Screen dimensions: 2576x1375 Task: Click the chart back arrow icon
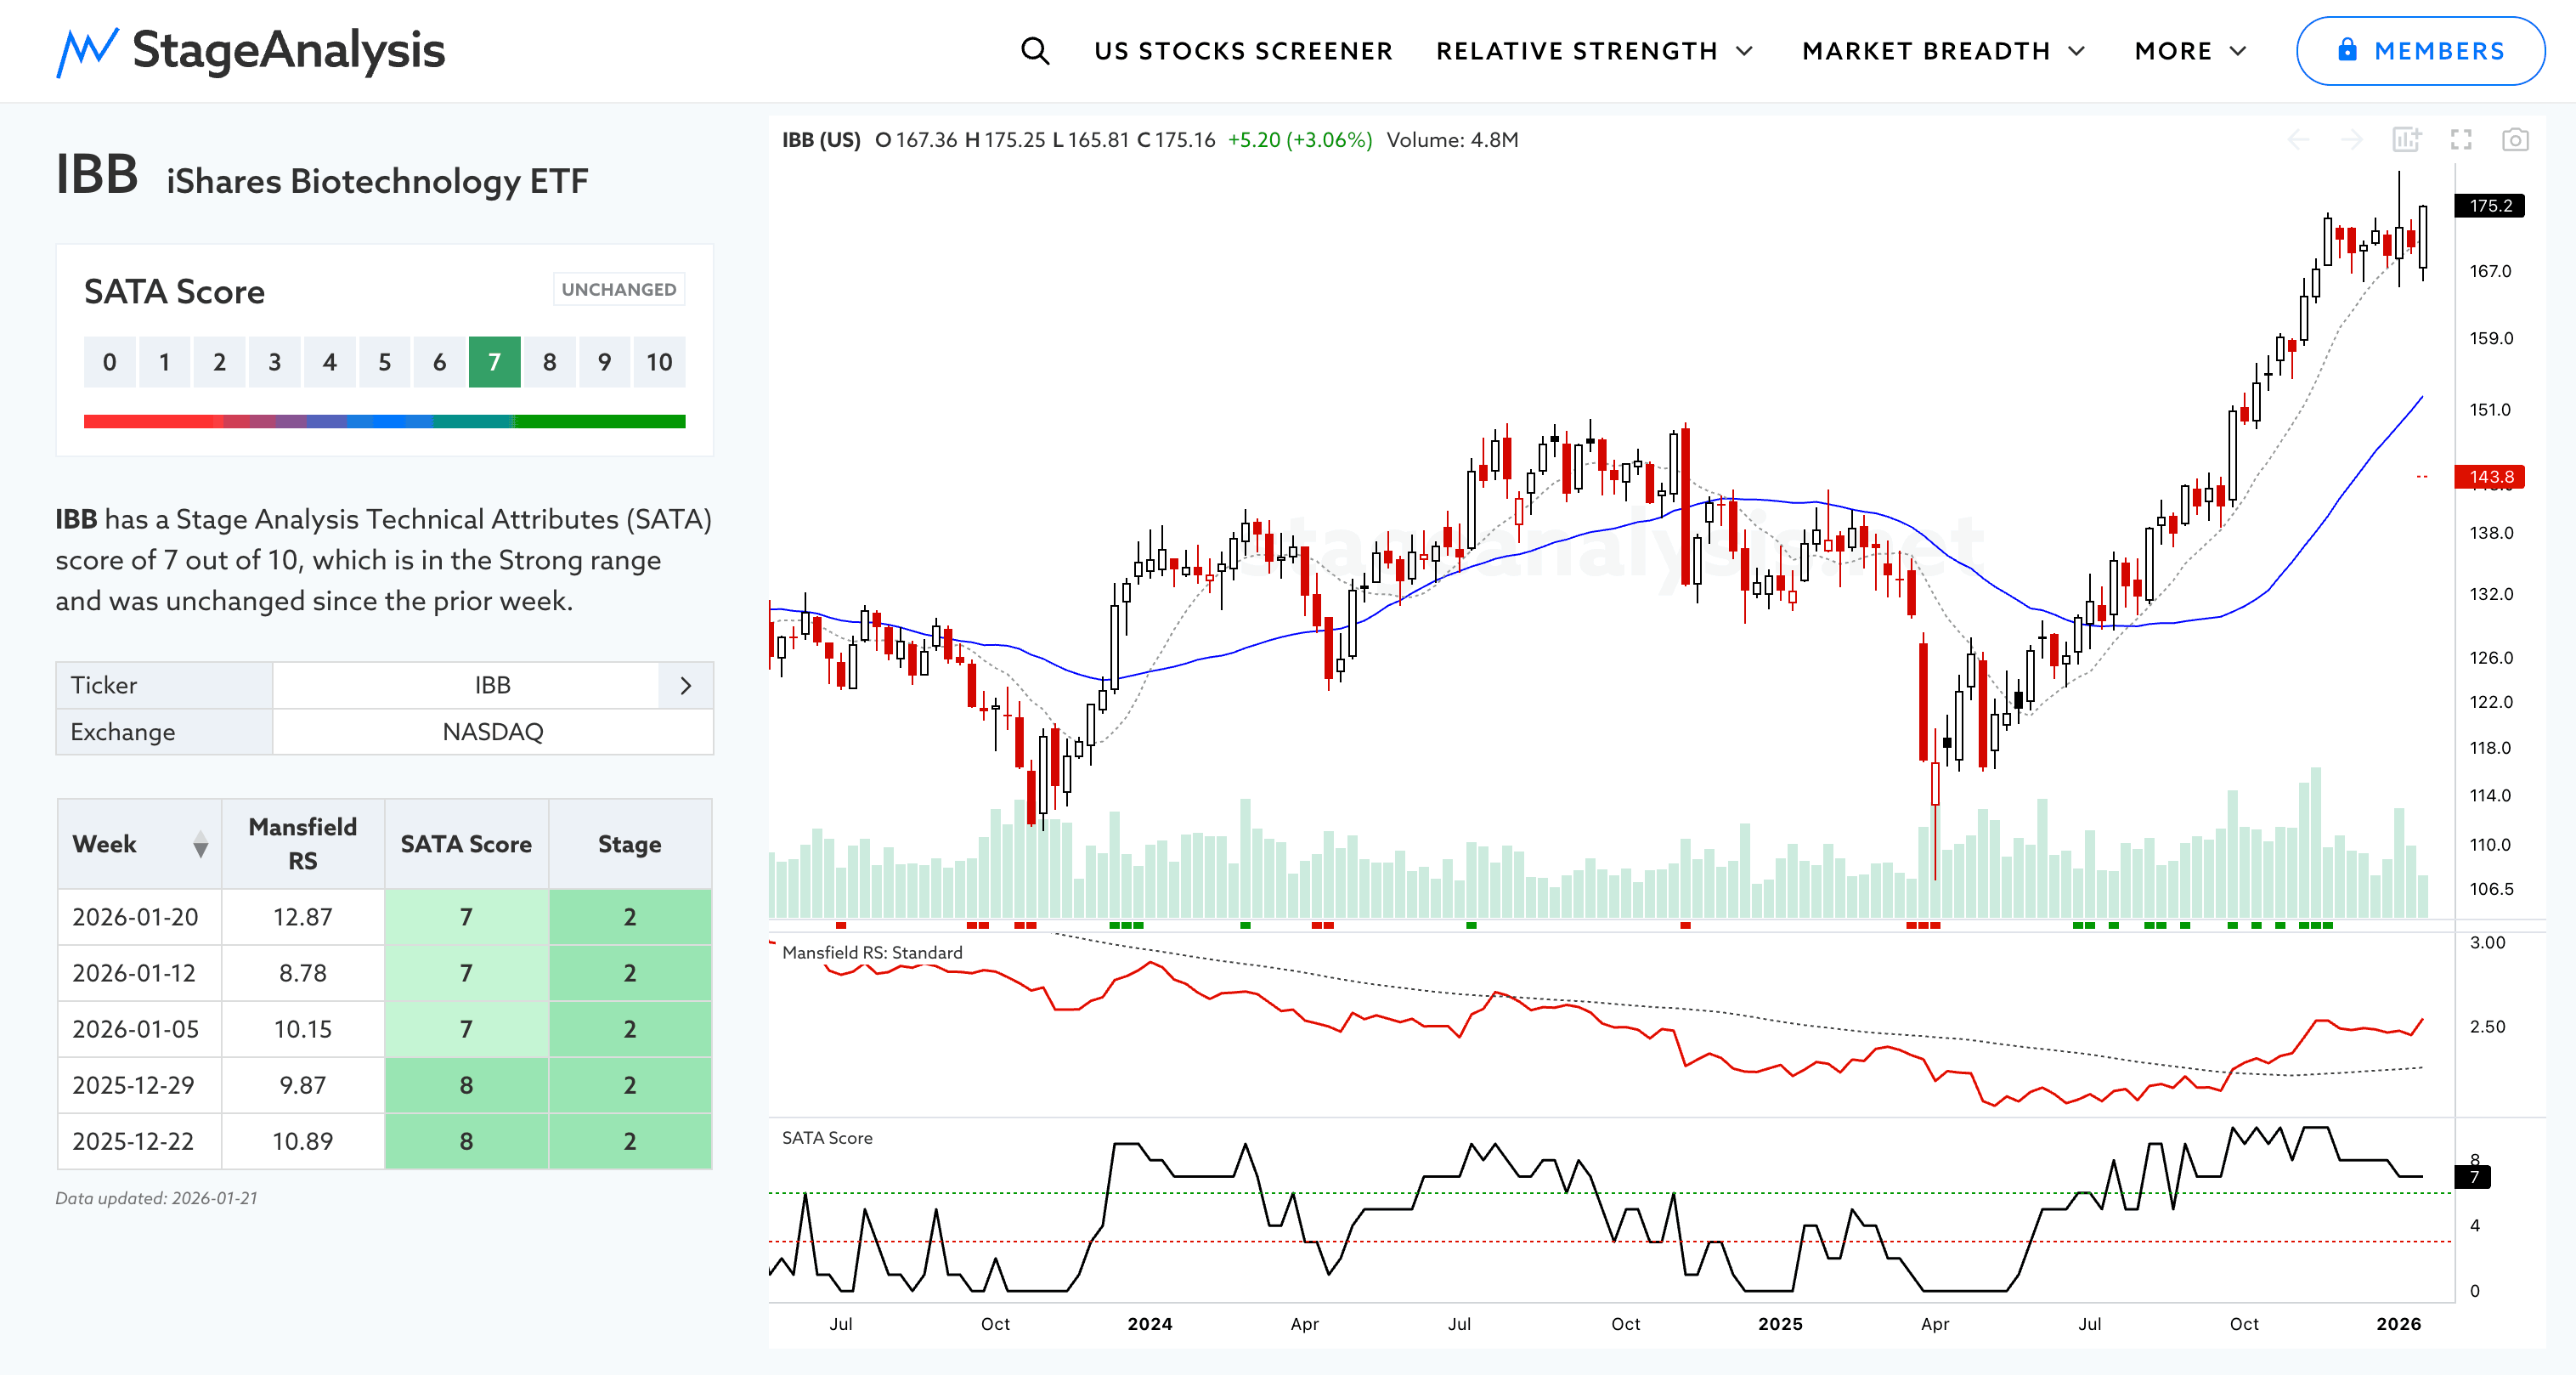click(x=2298, y=140)
